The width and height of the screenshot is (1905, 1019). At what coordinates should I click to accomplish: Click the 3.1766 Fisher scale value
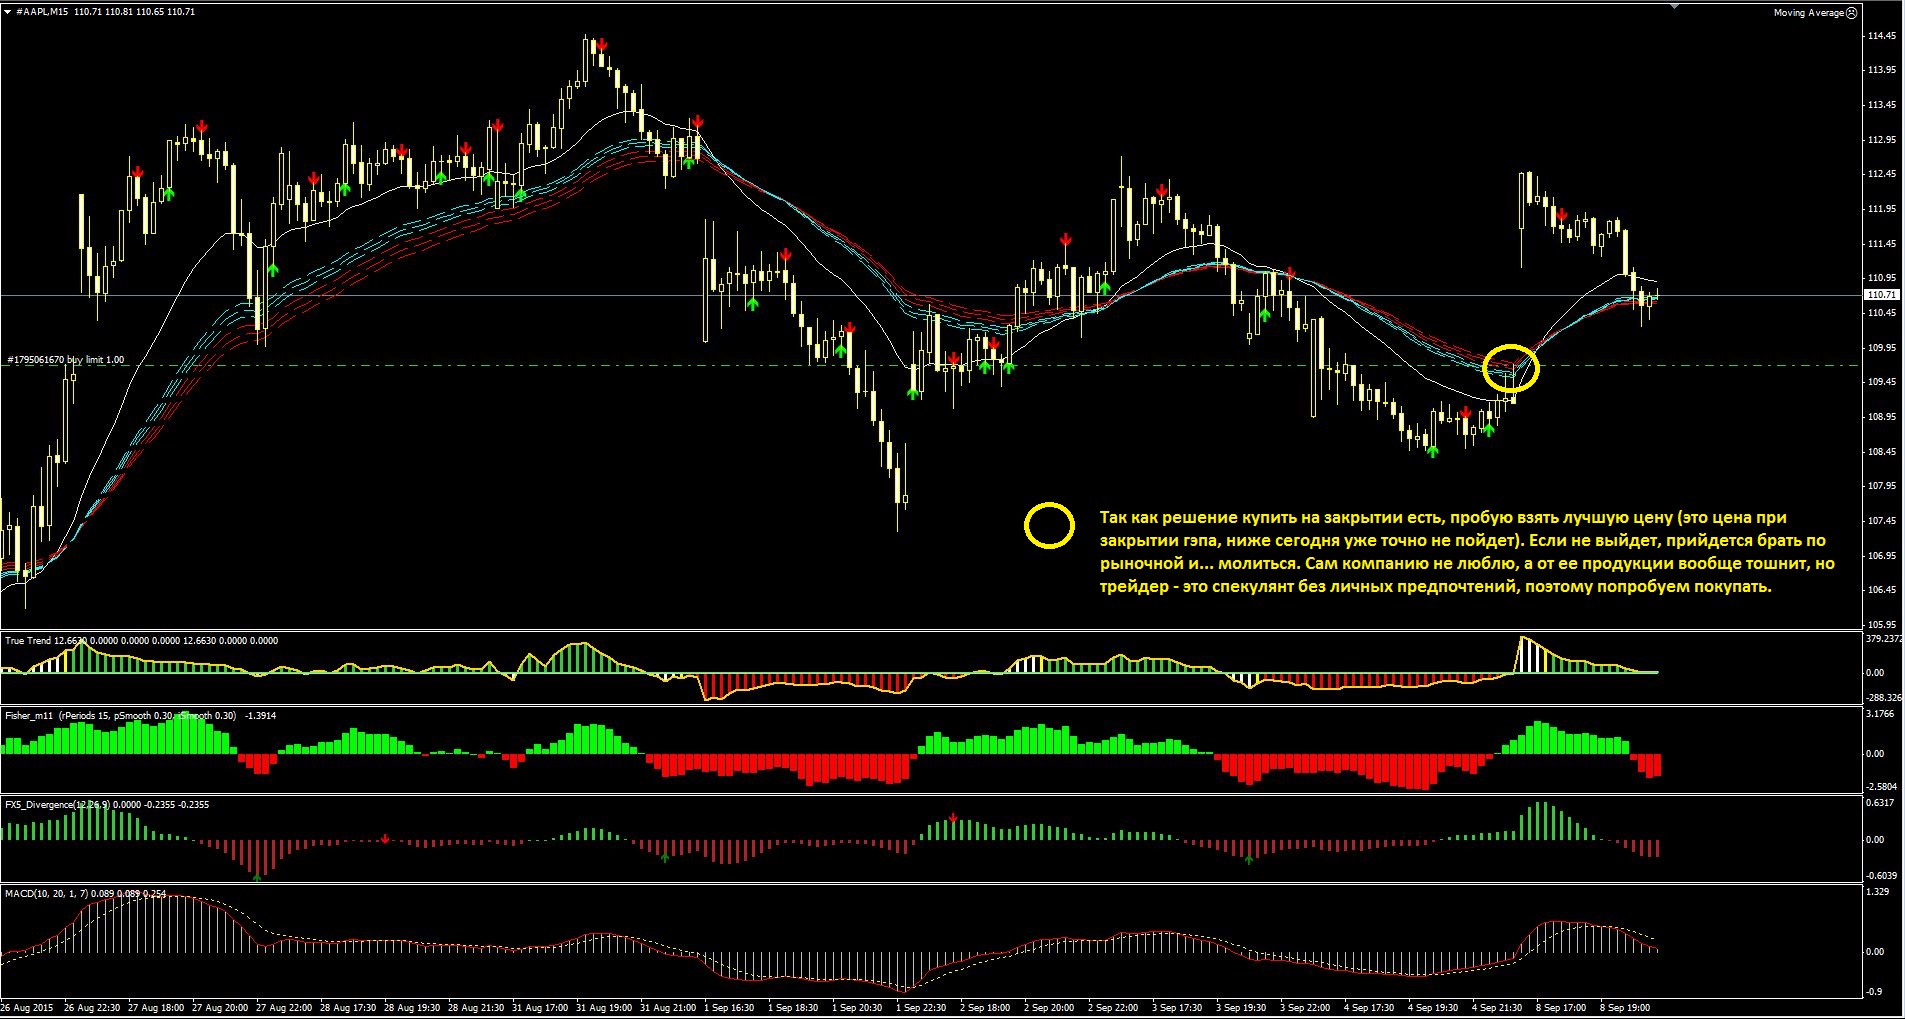1880,714
